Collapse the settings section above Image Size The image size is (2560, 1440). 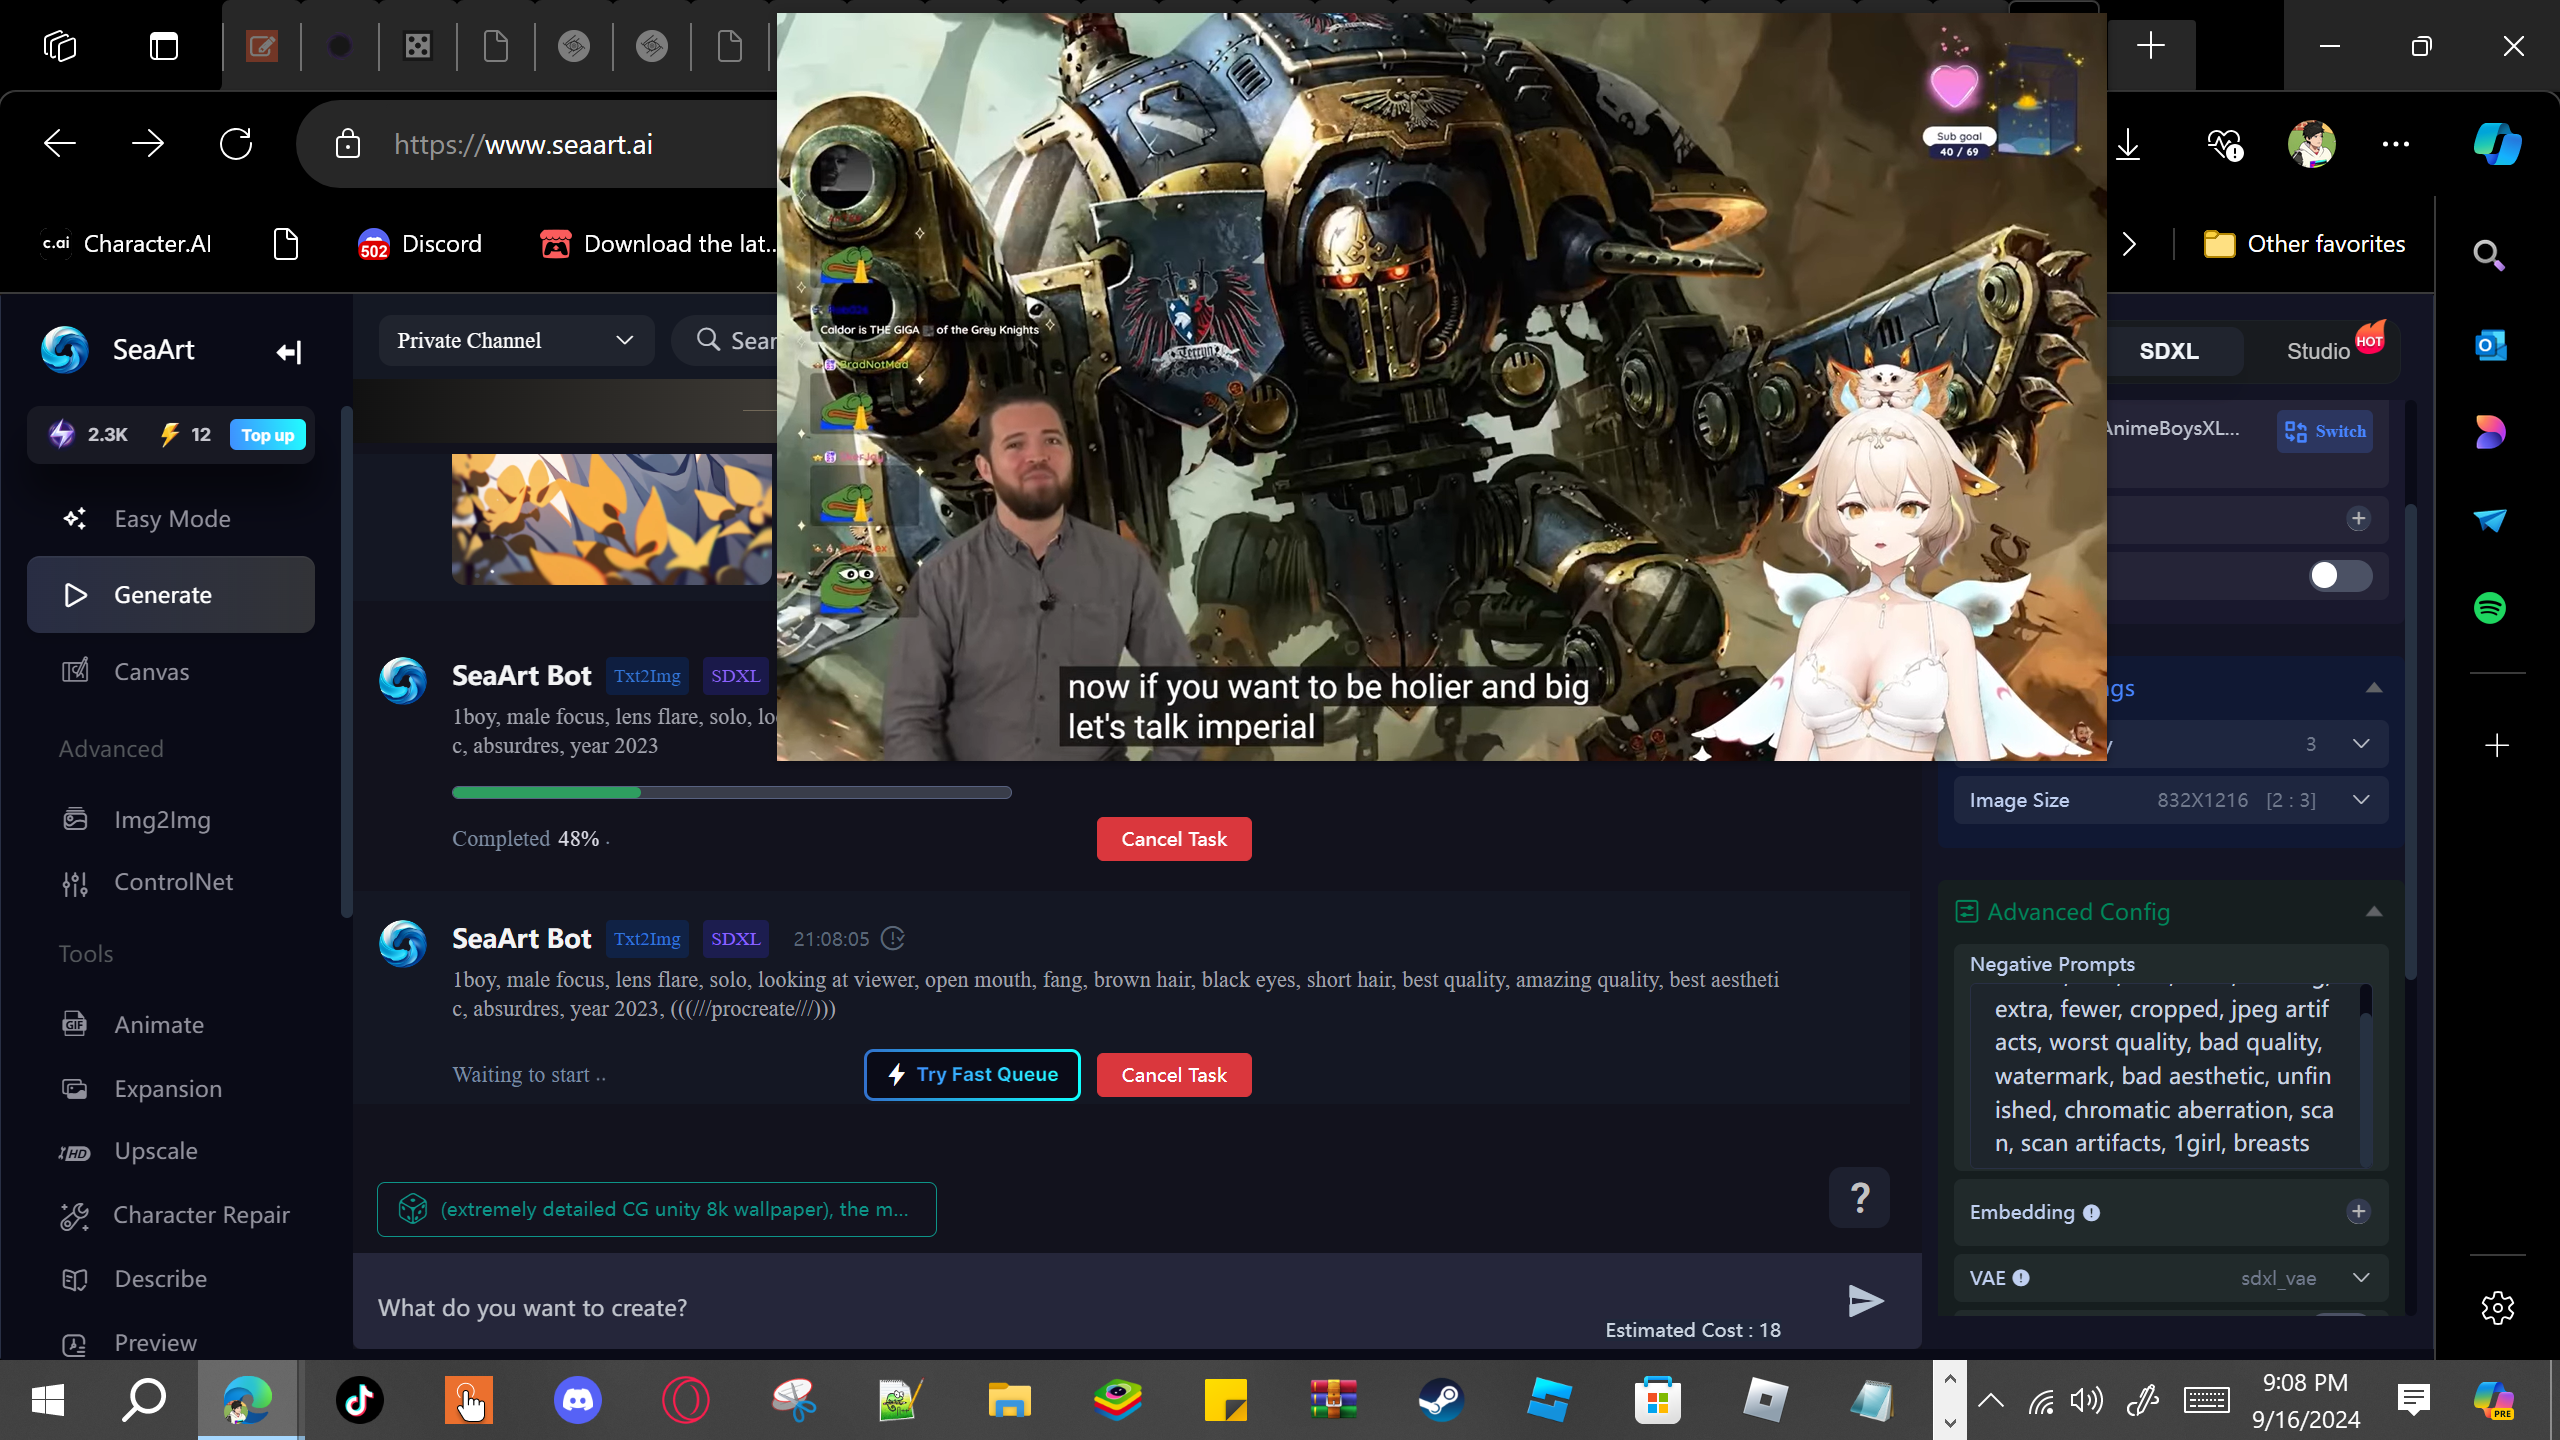tap(2374, 688)
